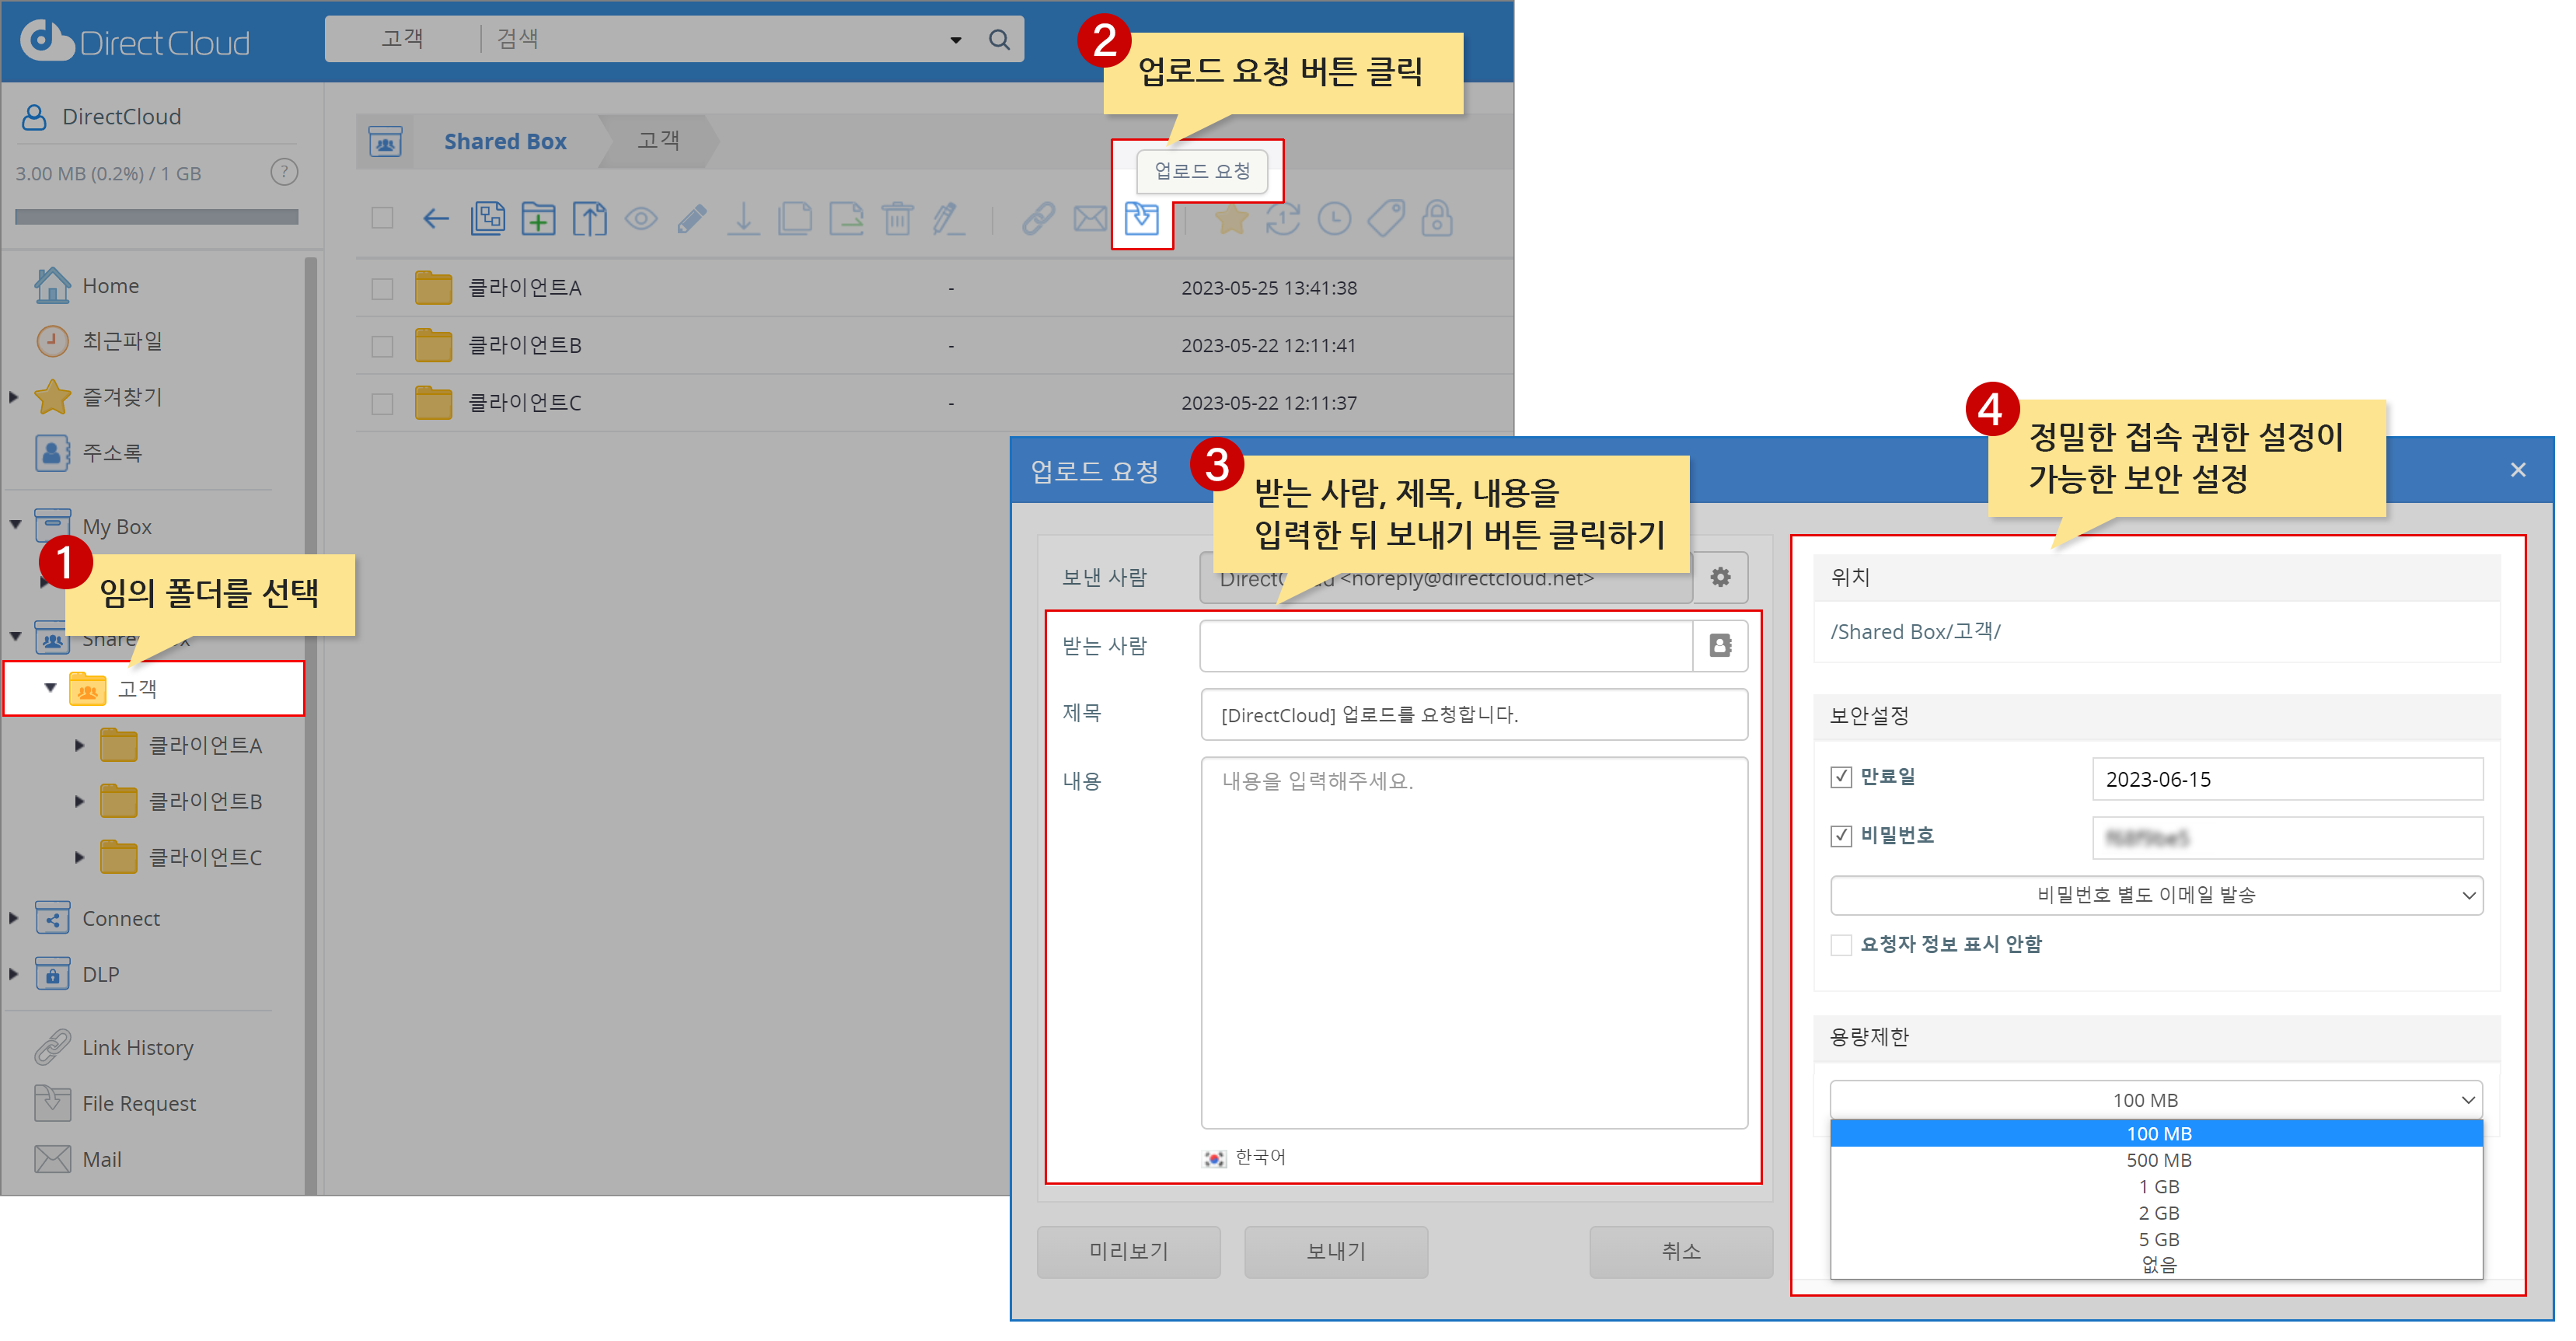
Task: Select the link sharing icon in the toolbar
Action: pos(1040,218)
